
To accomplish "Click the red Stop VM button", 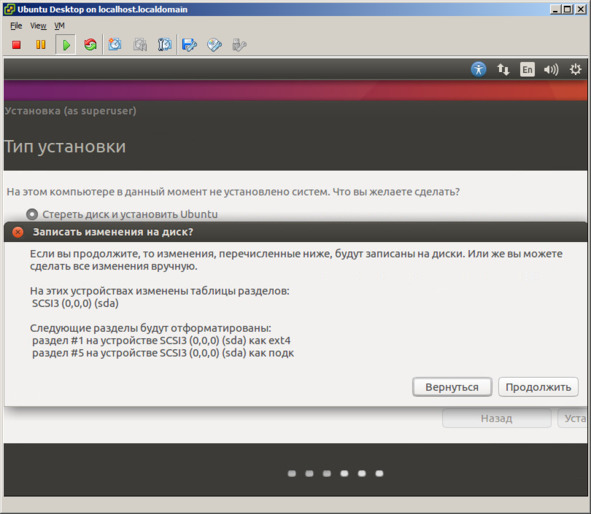I will (16, 45).
